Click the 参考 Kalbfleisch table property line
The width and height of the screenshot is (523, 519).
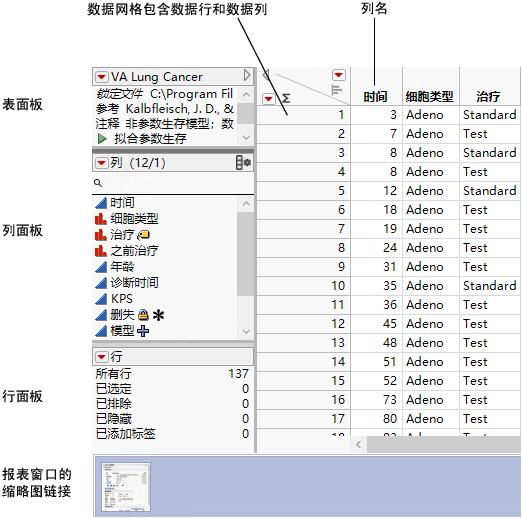pyautogui.click(x=164, y=109)
